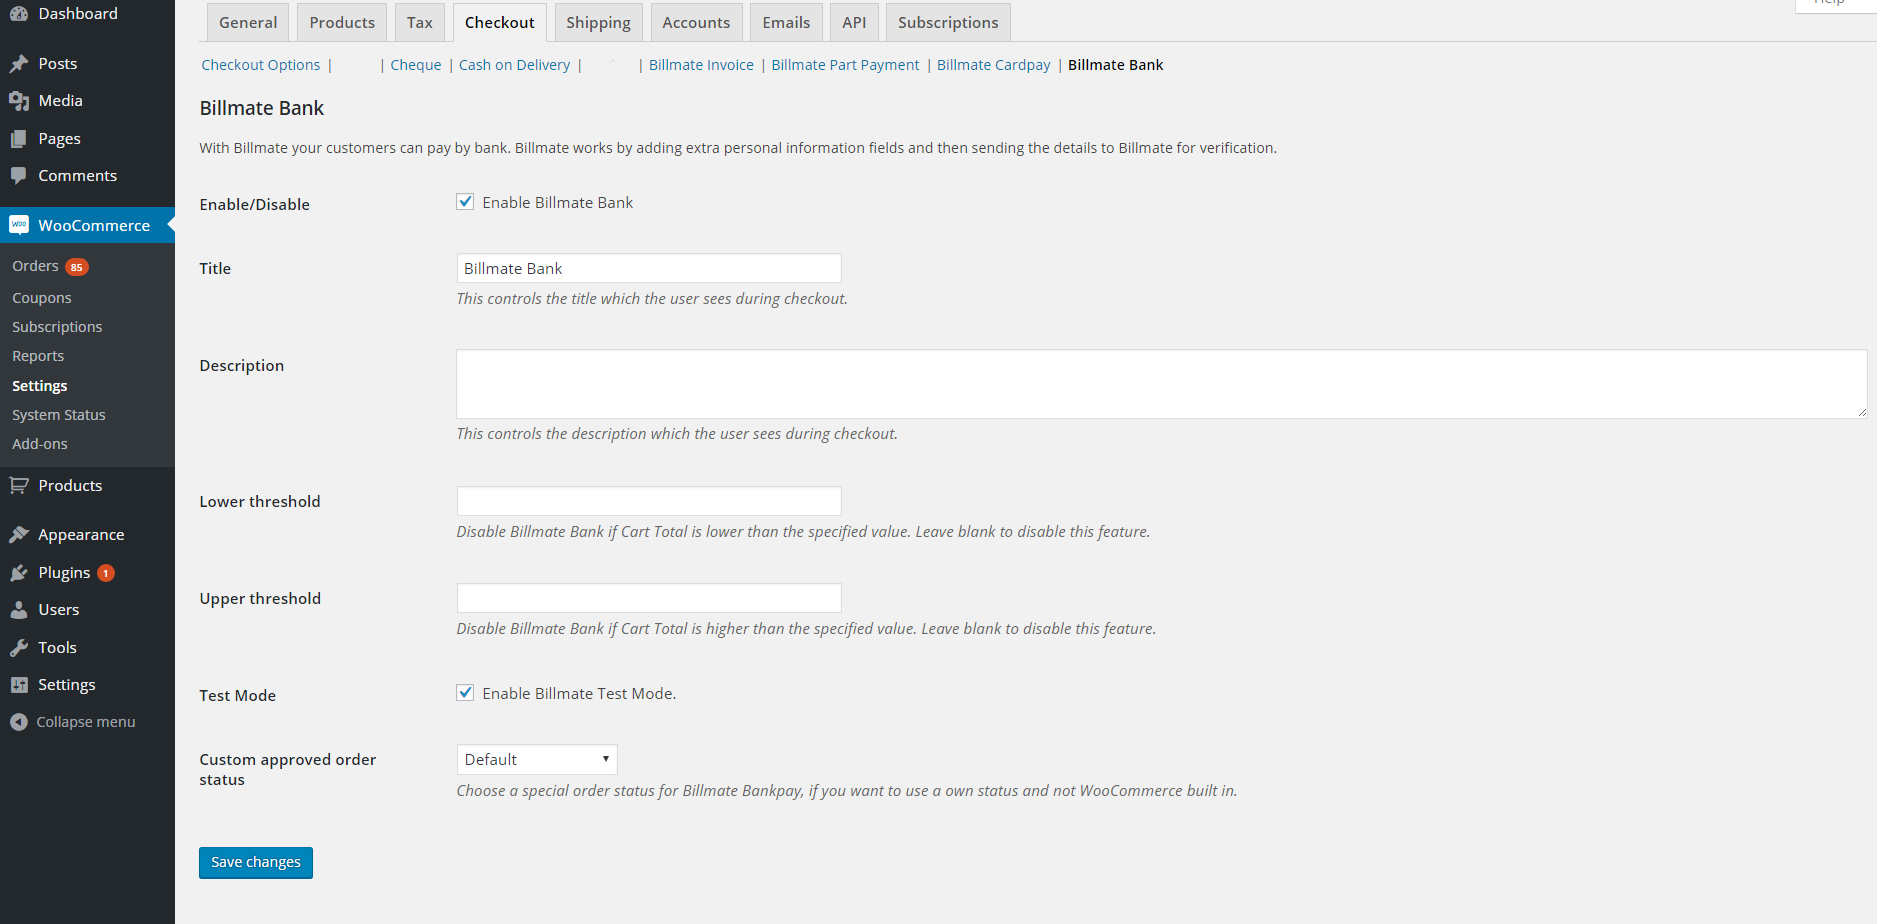Click the Media icon in sidebar
1877x924 pixels.
18,101
